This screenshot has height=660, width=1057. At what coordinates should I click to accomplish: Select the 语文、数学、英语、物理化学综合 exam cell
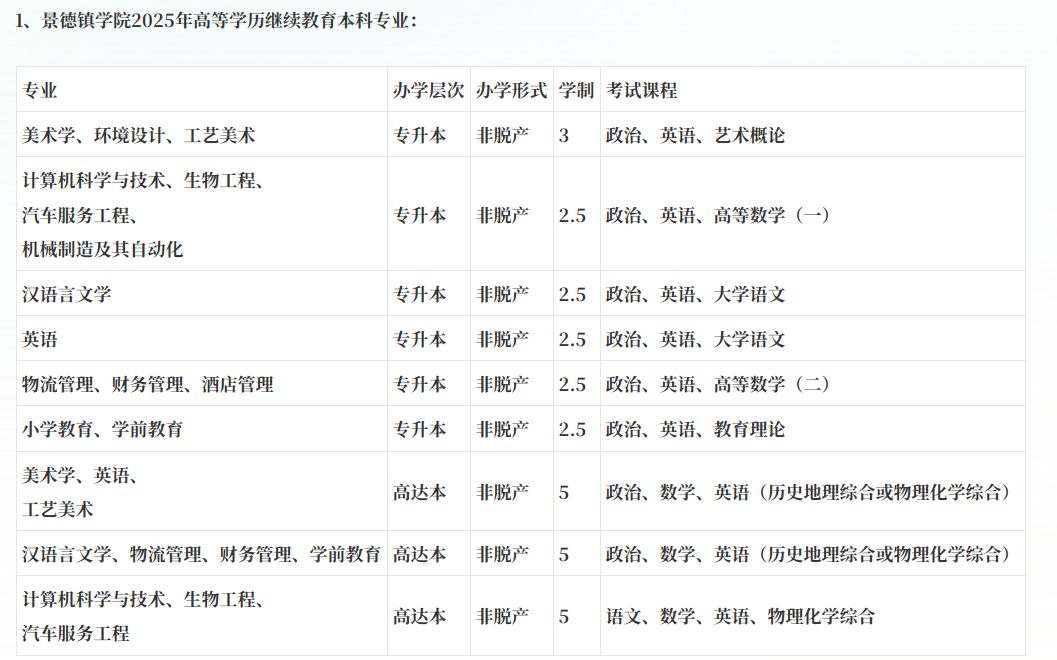(x=740, y=616)
